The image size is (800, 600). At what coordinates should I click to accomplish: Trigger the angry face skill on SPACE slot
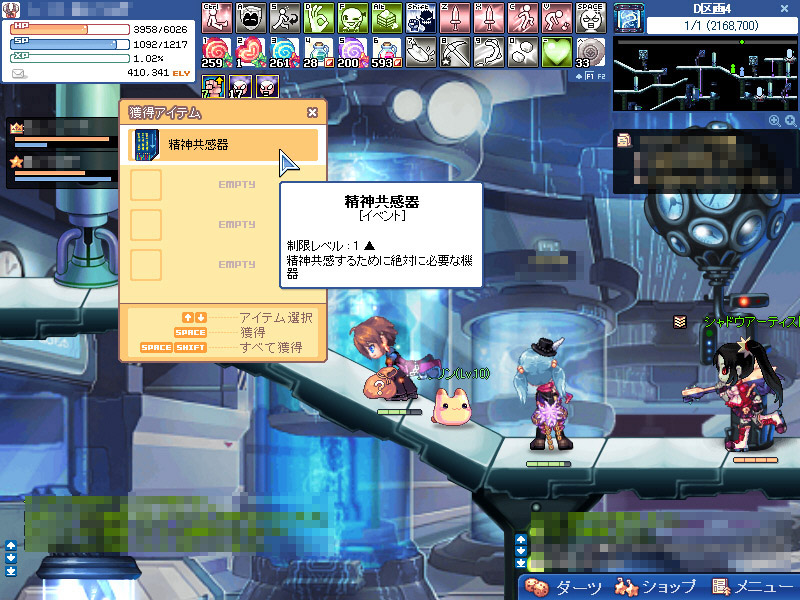tap(591, 18)
